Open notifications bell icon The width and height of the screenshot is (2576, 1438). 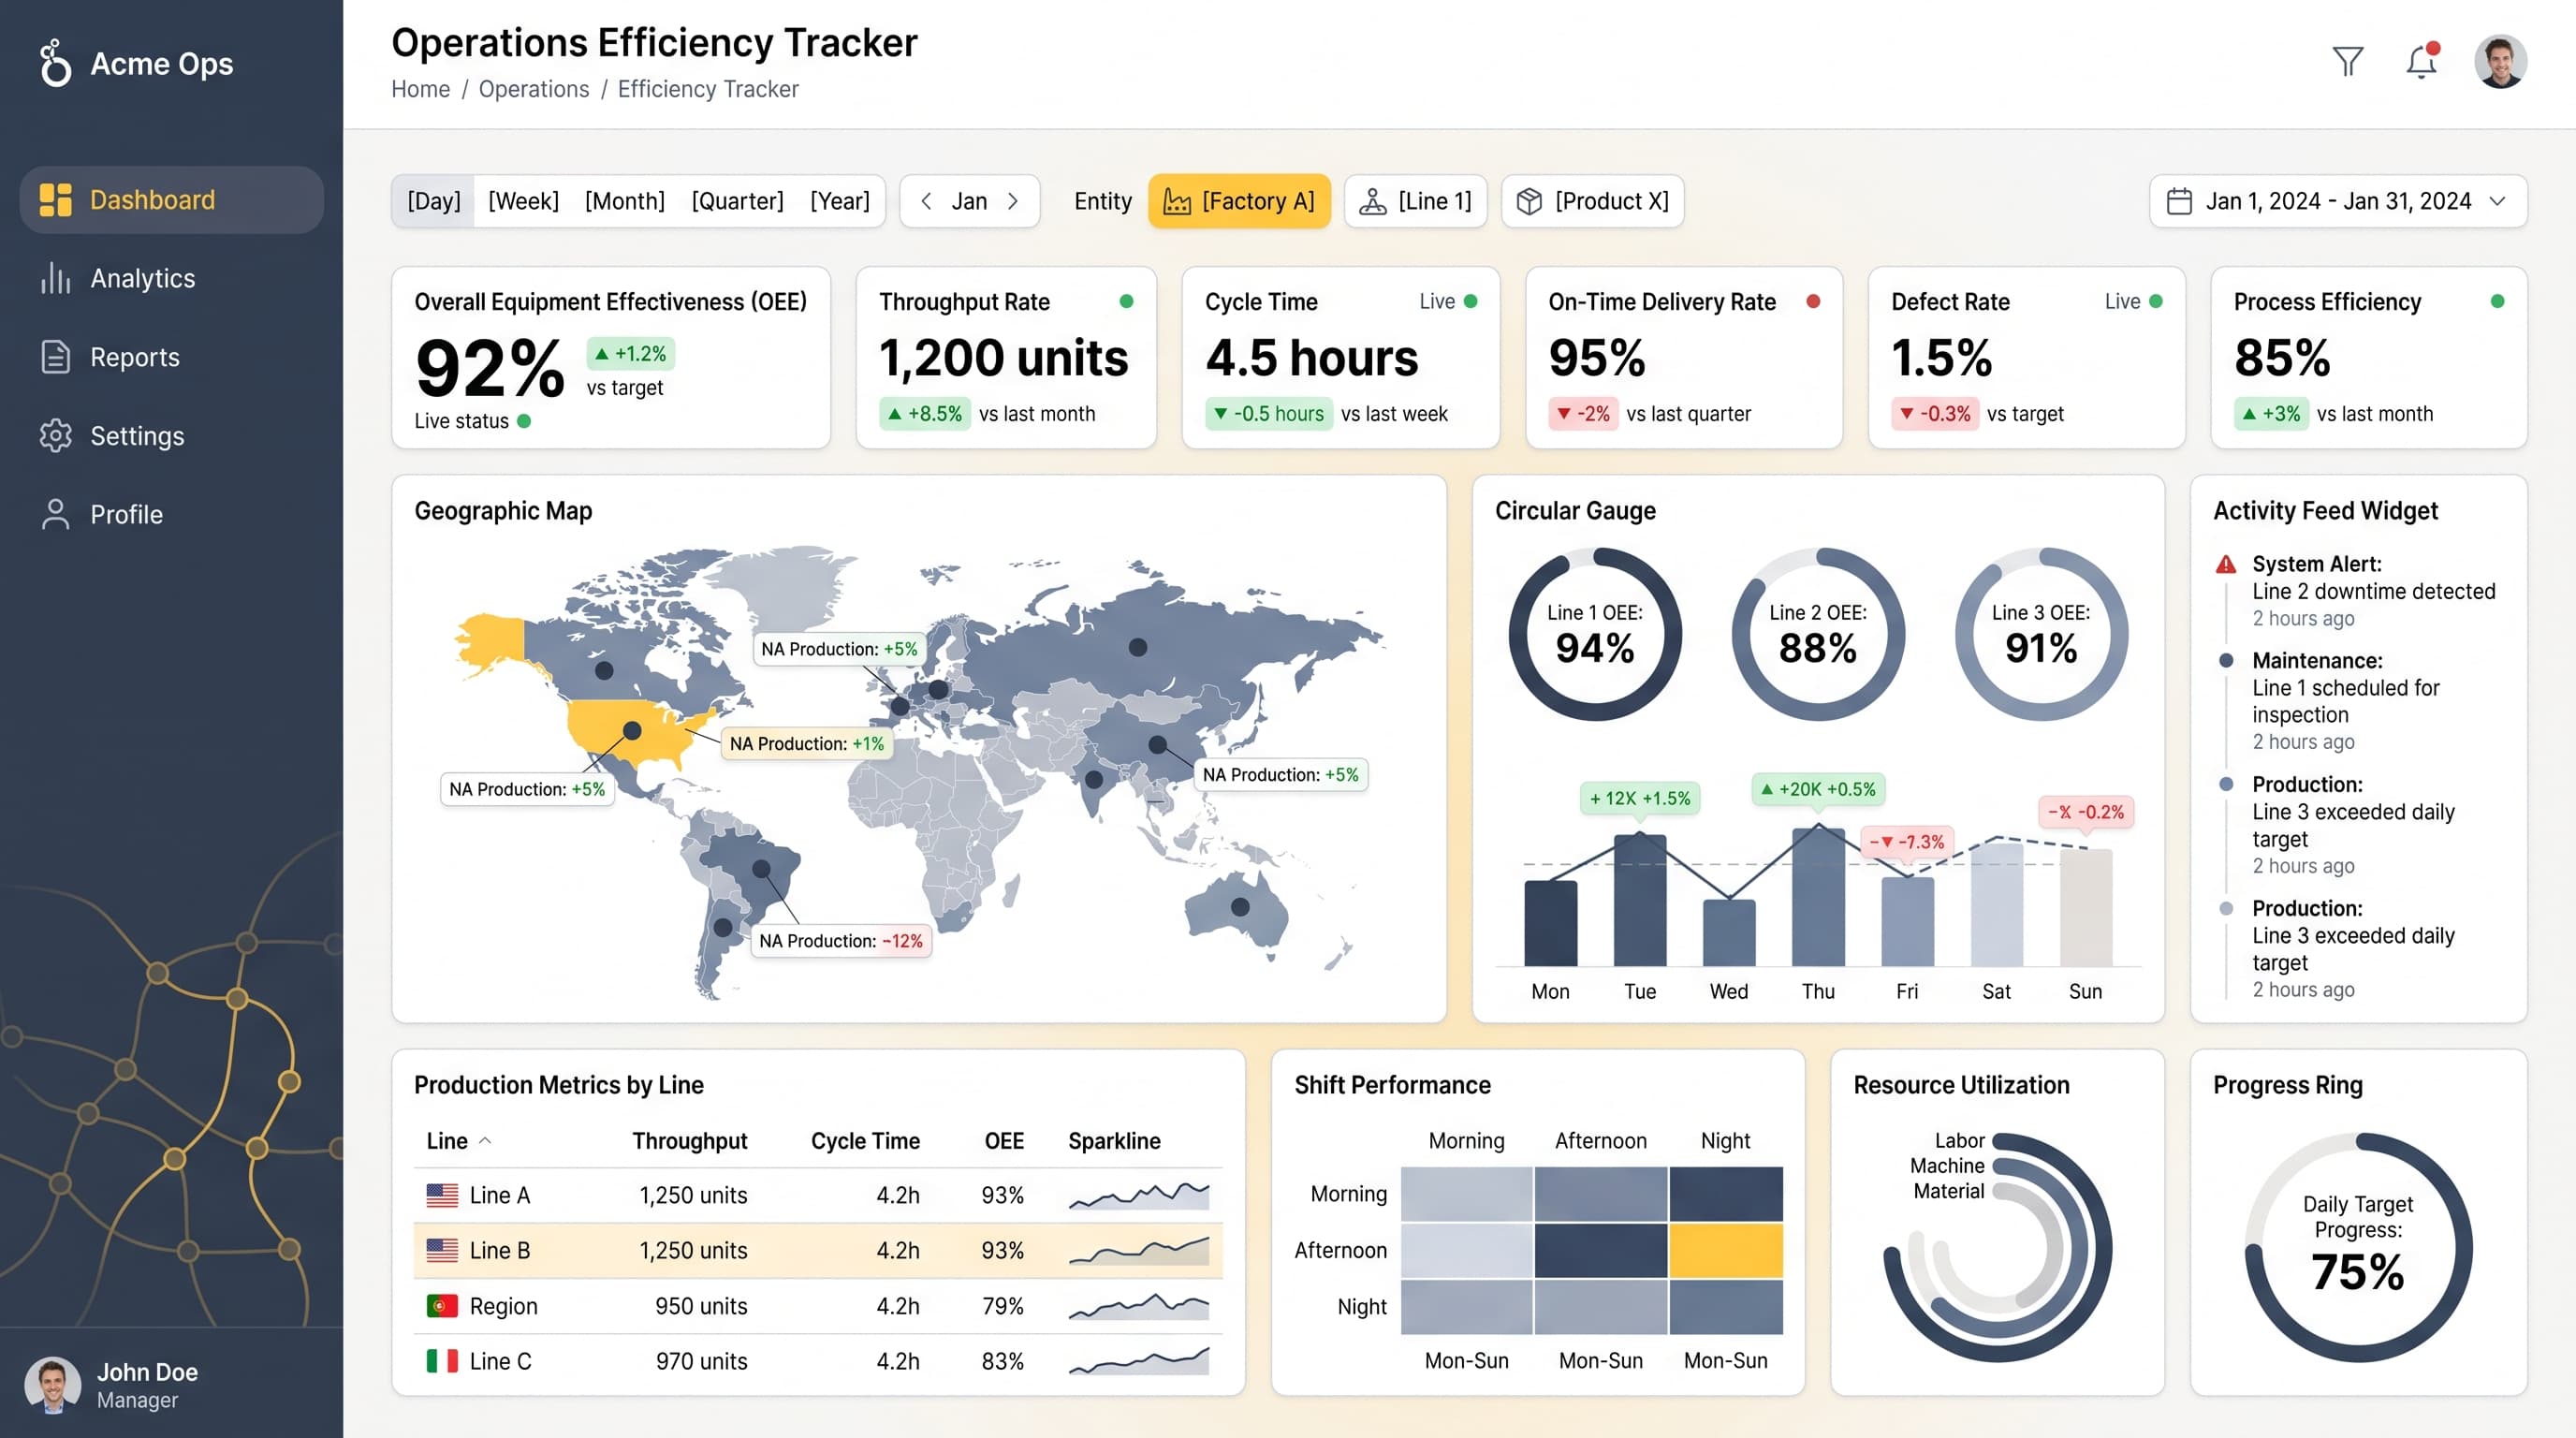[2421, 61]
